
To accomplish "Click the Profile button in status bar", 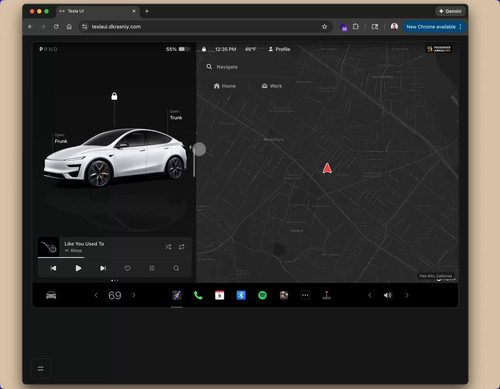I will [x=279, y=49].
